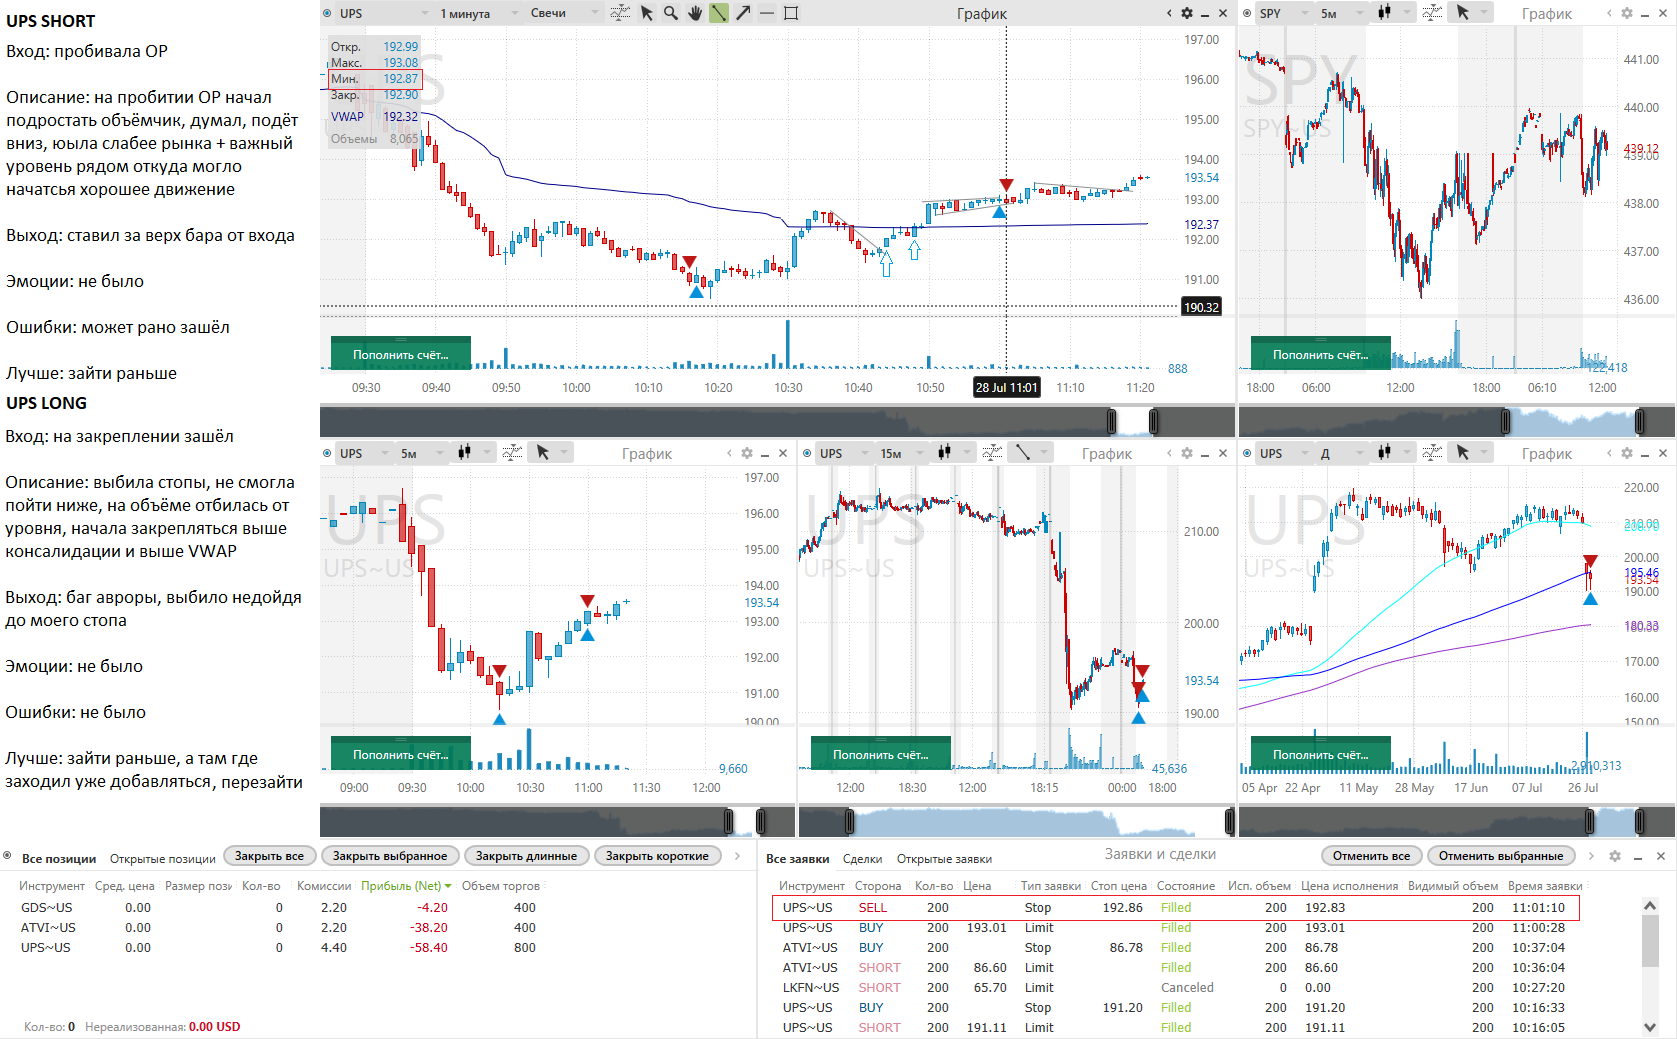The width and height of the screenshot is (1677, 1039).
Task: Select the rectangle drawing tool in the 1-minute chart
Action: click(791, 13)
